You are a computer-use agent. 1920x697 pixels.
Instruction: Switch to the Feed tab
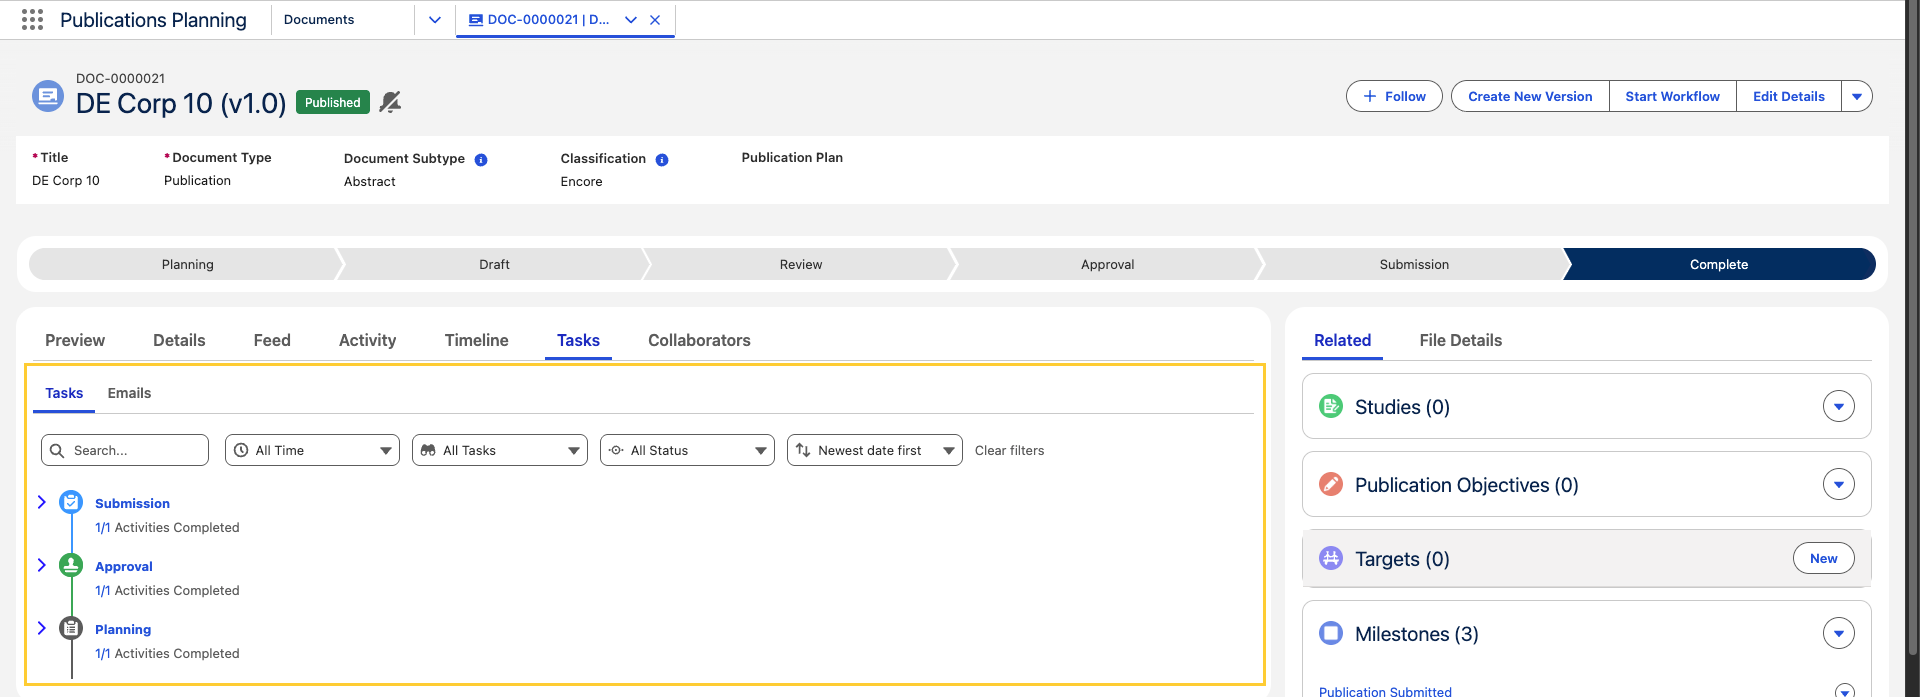[x=272, y=340]
